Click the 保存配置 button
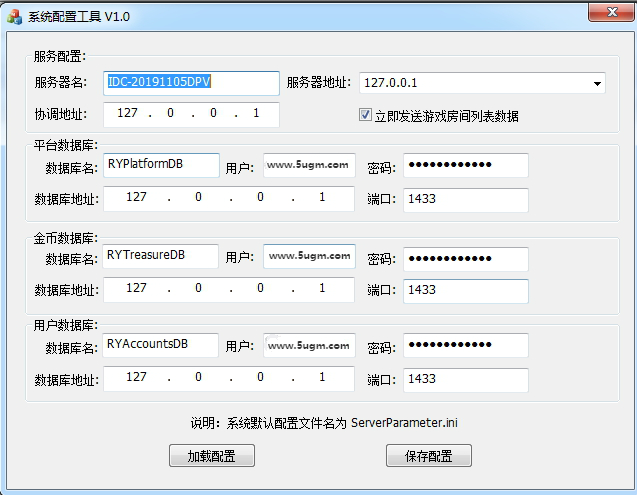The height and width of the screenshot is (495, 637). click(428, 456)
